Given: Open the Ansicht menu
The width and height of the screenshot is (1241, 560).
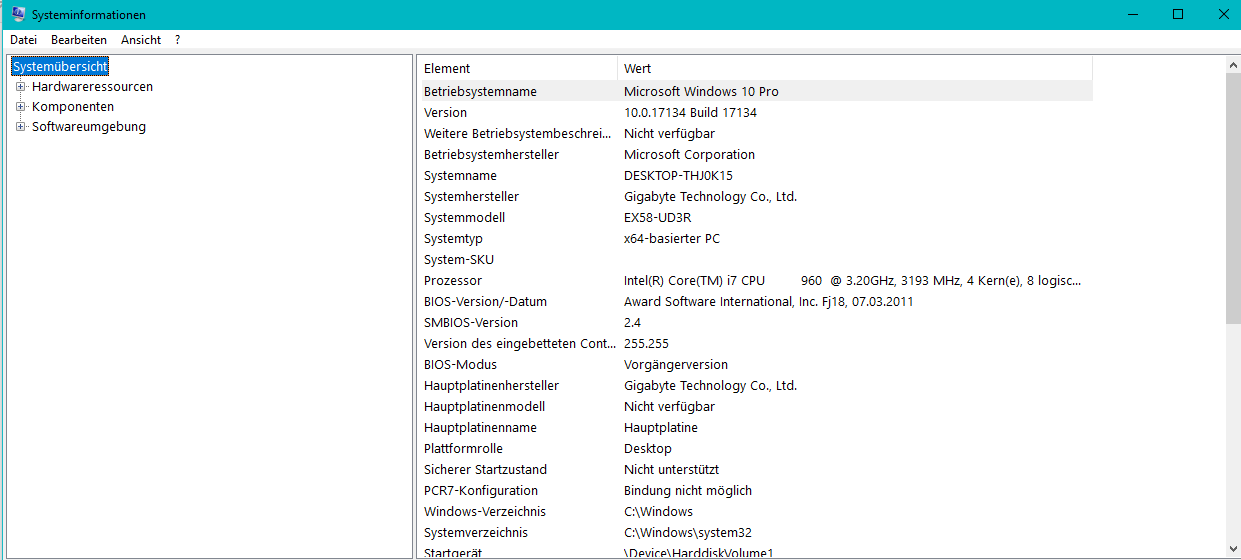Looking at the screenshot, I should pyautogui.click(x=141, y=40).
